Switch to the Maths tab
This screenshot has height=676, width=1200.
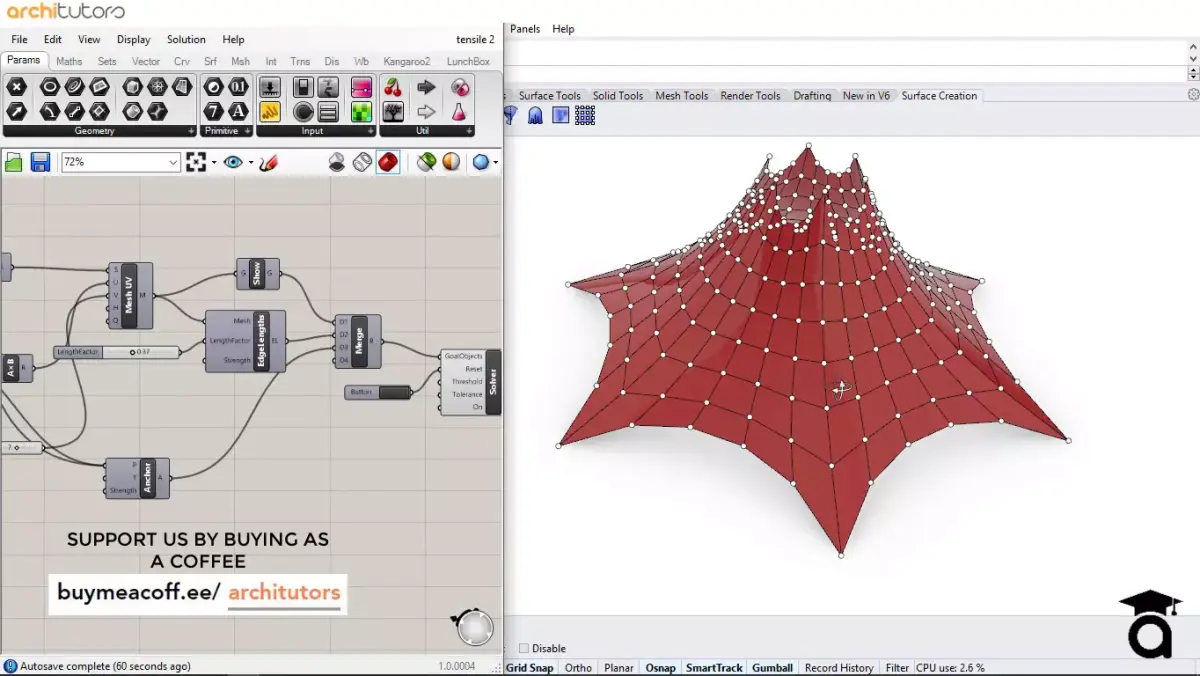coord(69,61)
